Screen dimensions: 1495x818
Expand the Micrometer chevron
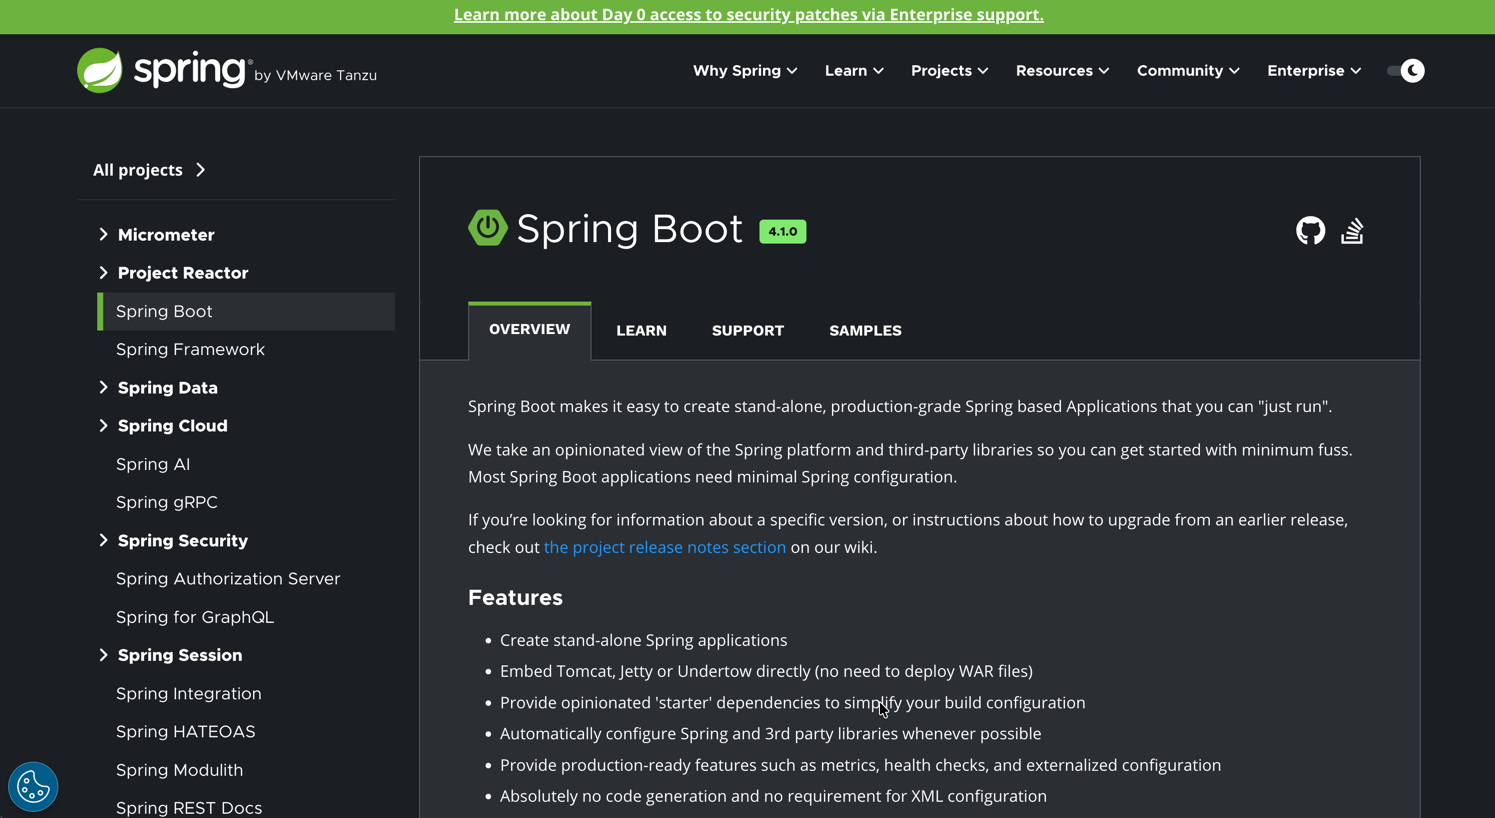[103, 235]
